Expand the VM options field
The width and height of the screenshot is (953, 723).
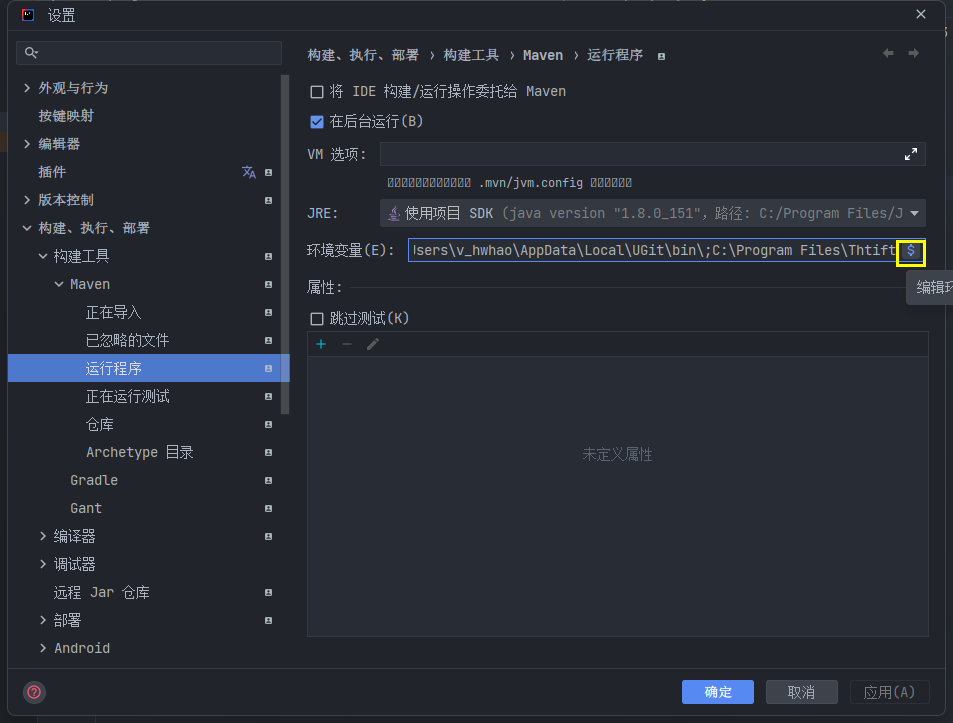tap(910, 154)
